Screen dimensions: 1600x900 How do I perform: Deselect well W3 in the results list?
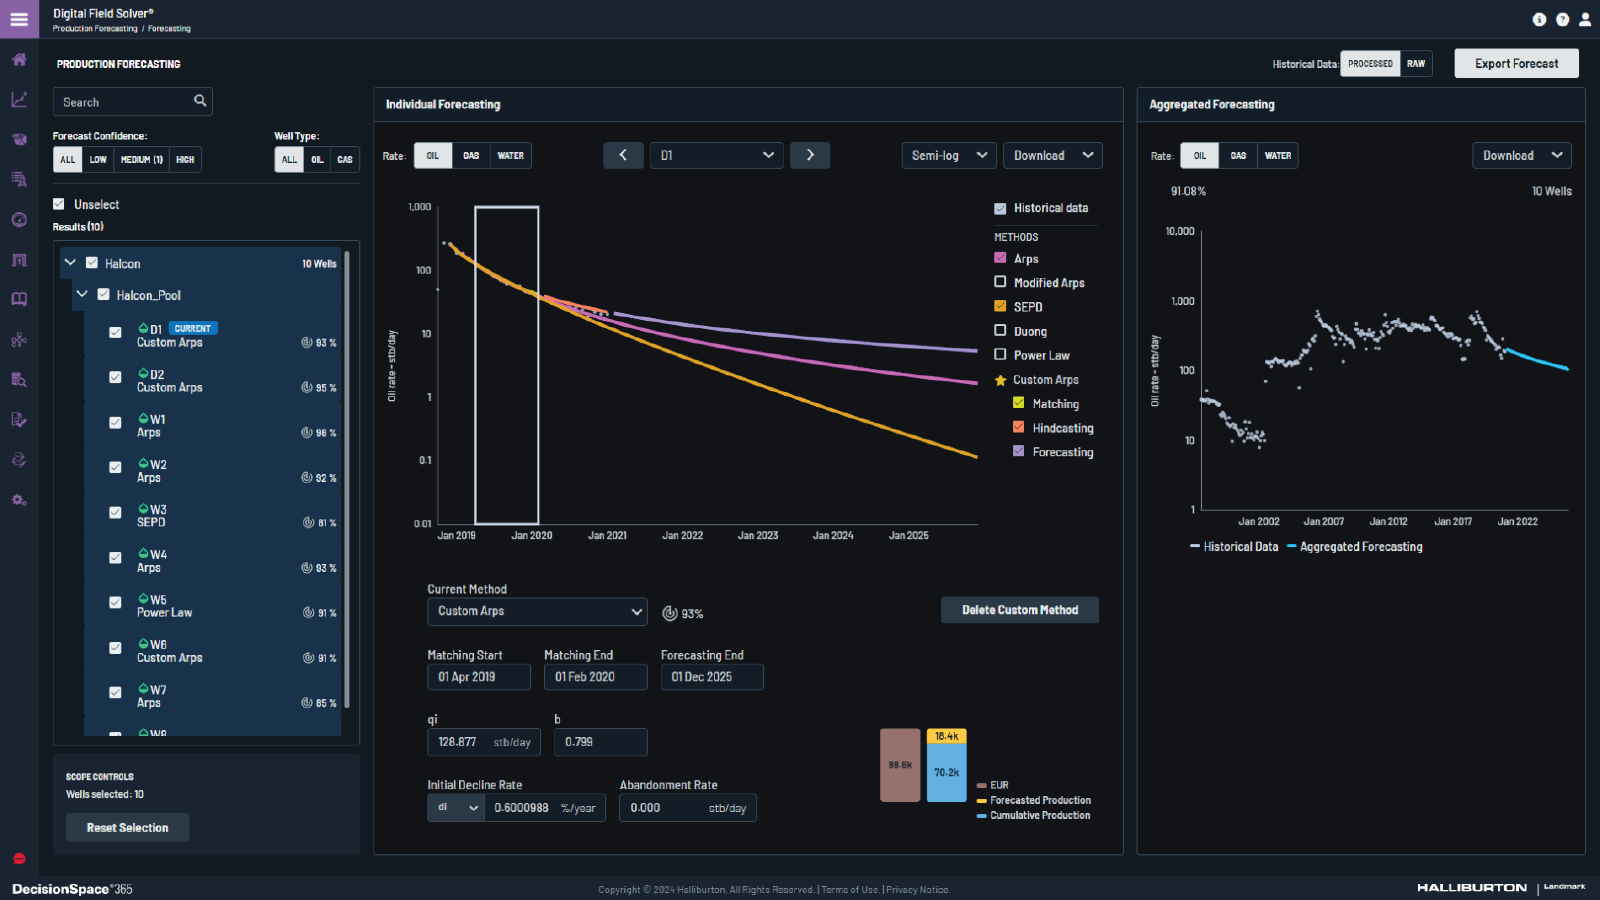tap(115, 512)
